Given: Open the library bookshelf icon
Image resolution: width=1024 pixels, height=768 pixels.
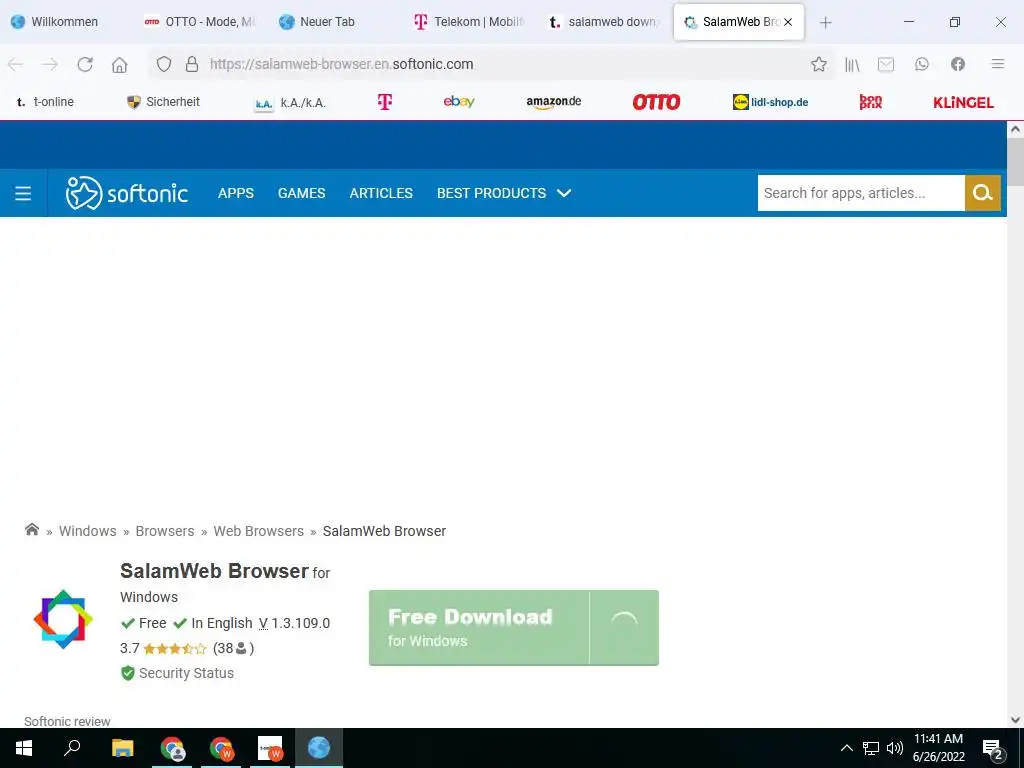Looking at the screenshot, I should click(852, 64).
